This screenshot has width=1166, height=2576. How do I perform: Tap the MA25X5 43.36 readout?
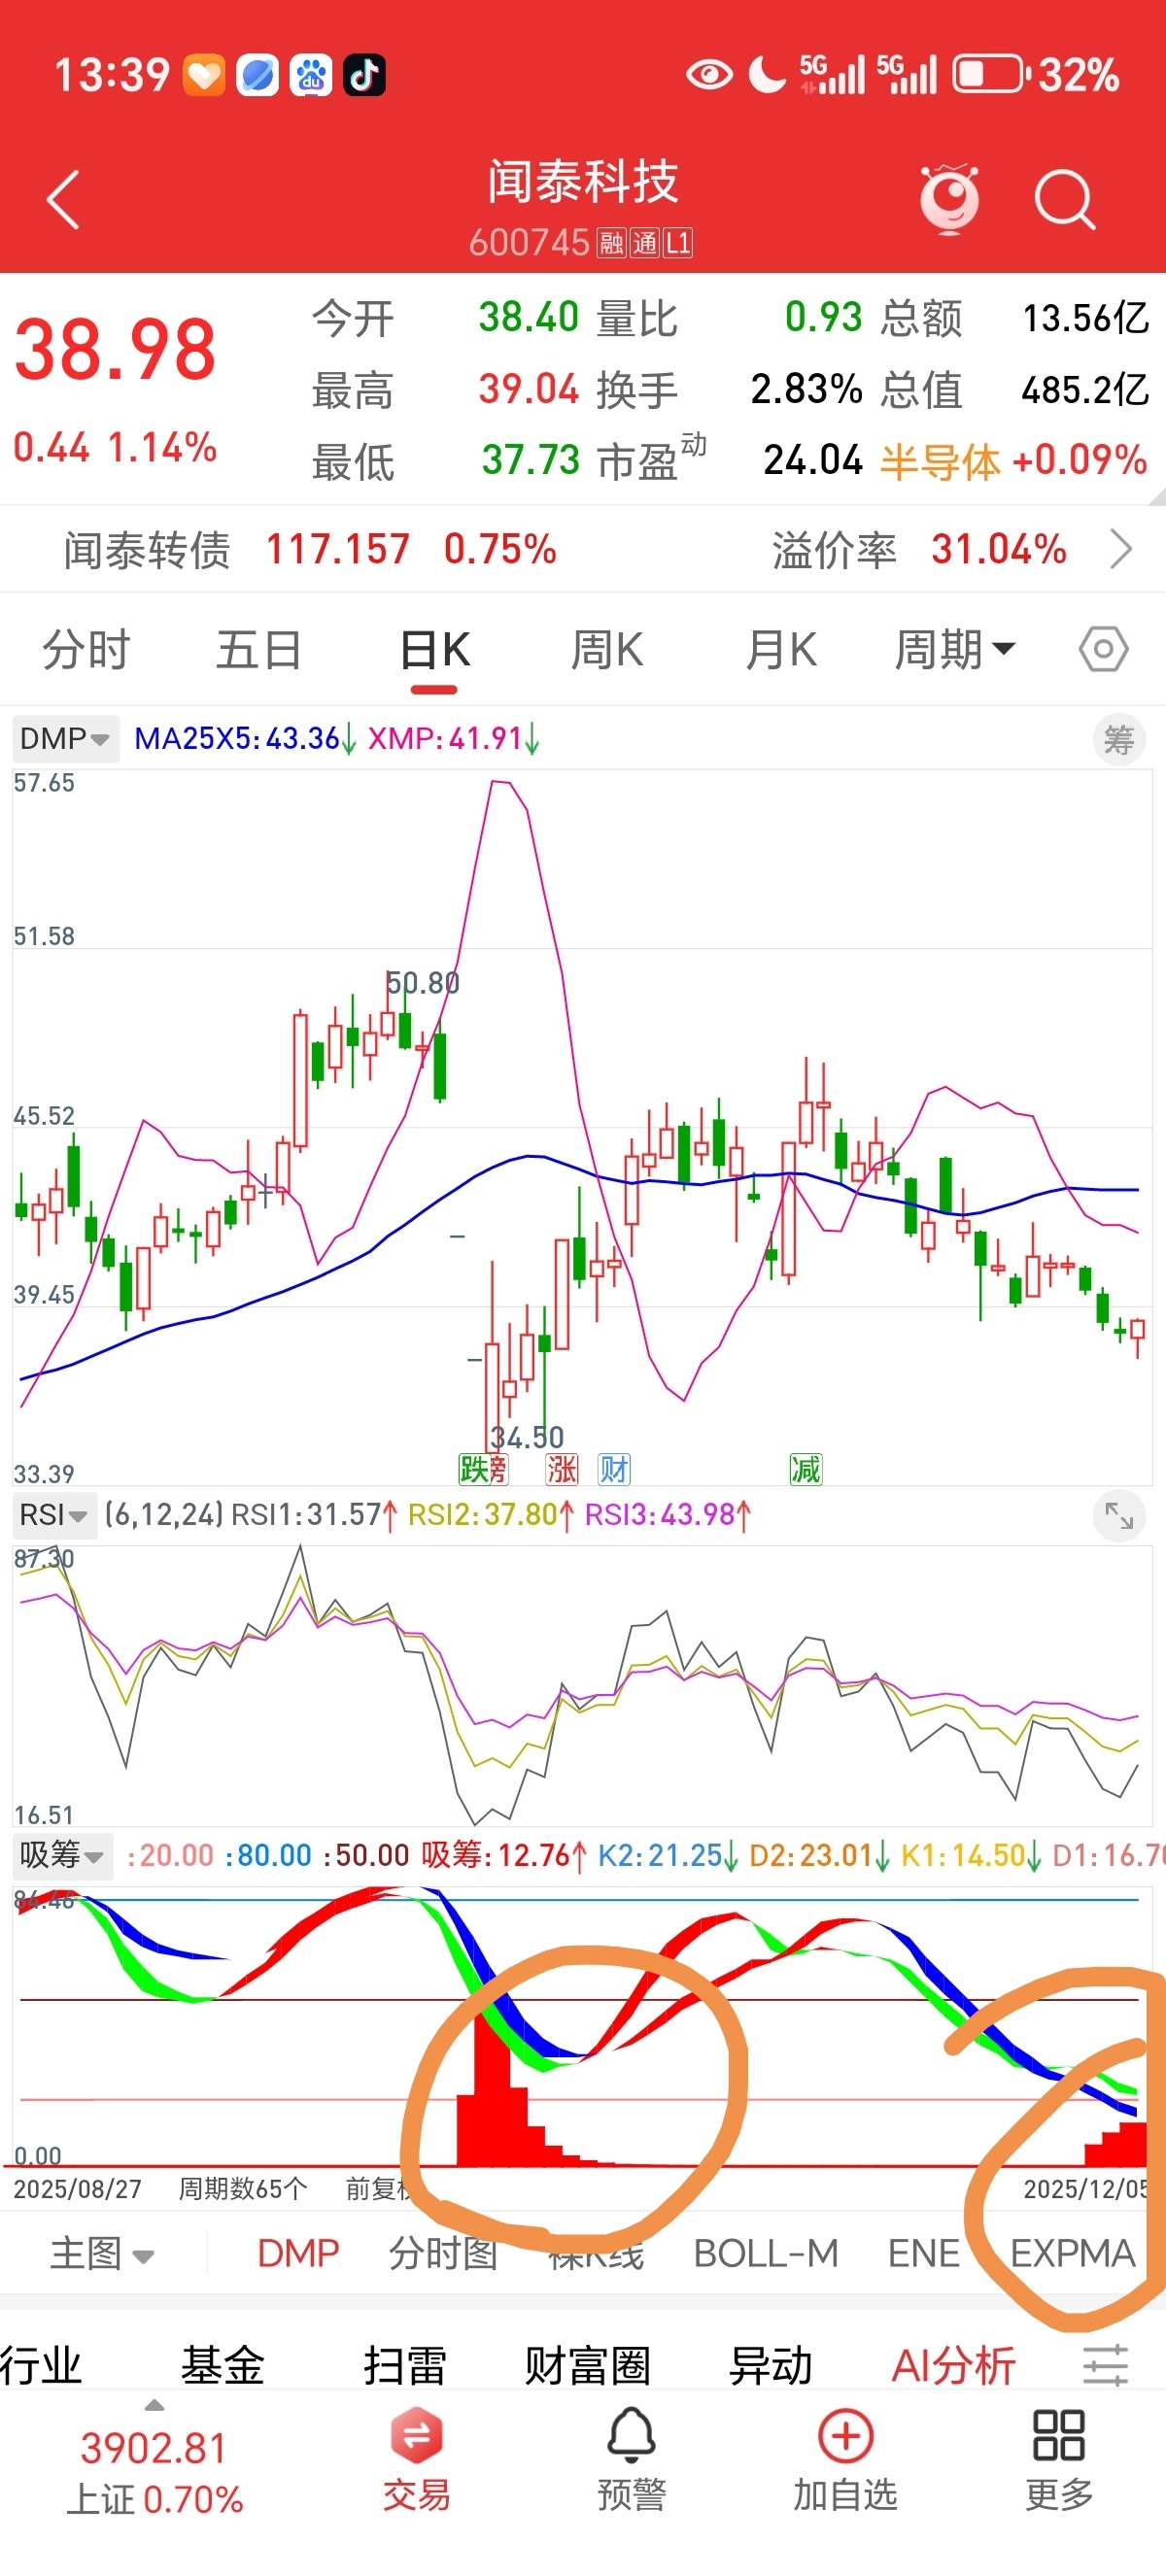[245, 739]
